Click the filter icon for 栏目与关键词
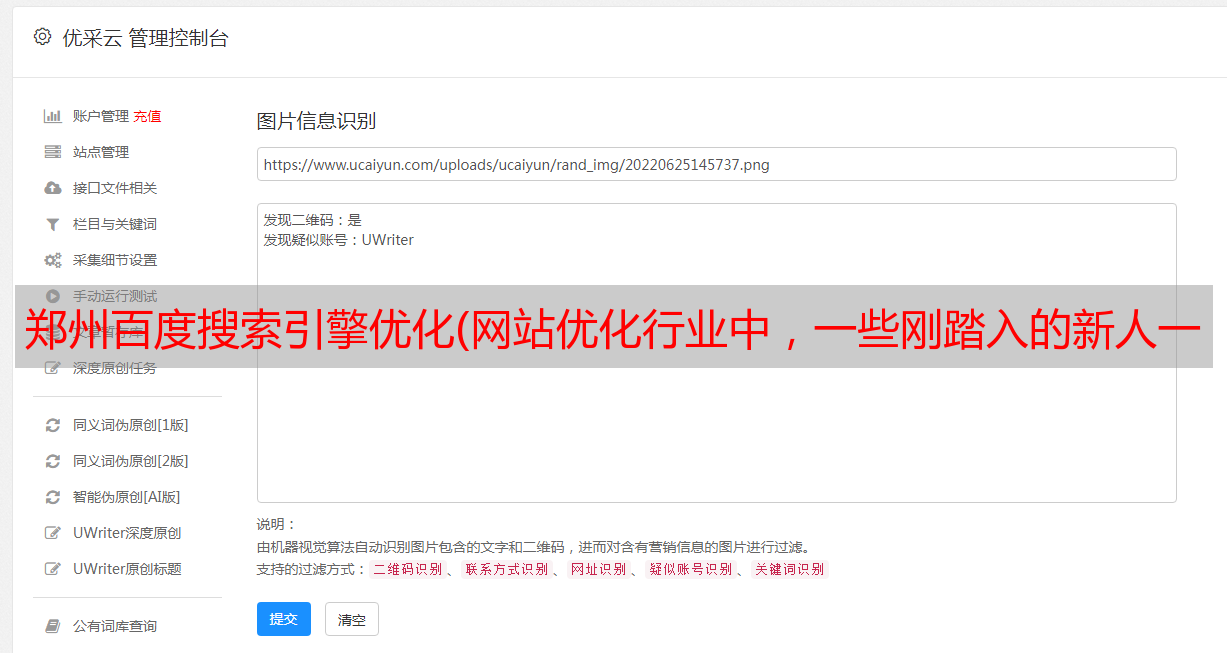This screenshot has width=1227, height=653. pyautogui.click(x=53, y=224)
